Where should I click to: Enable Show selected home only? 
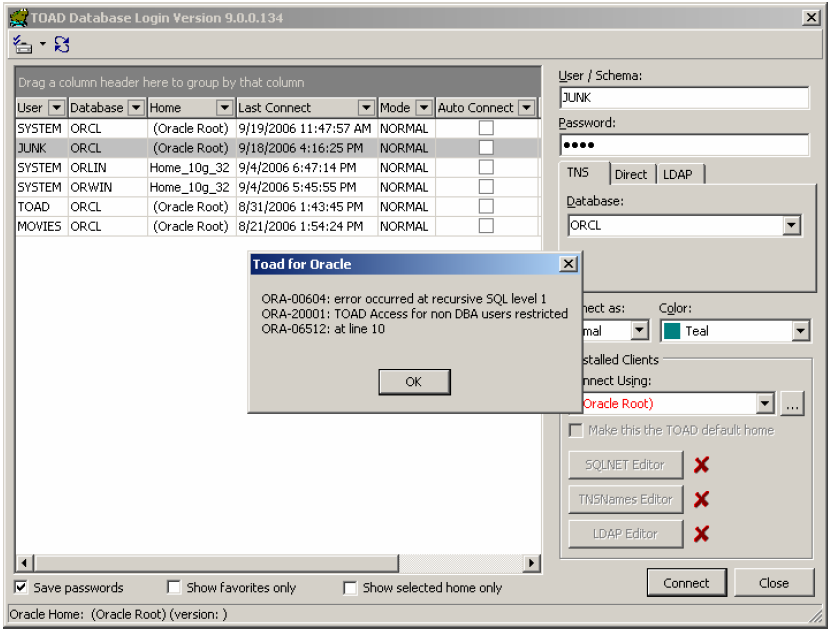click(x=350, y=588)
